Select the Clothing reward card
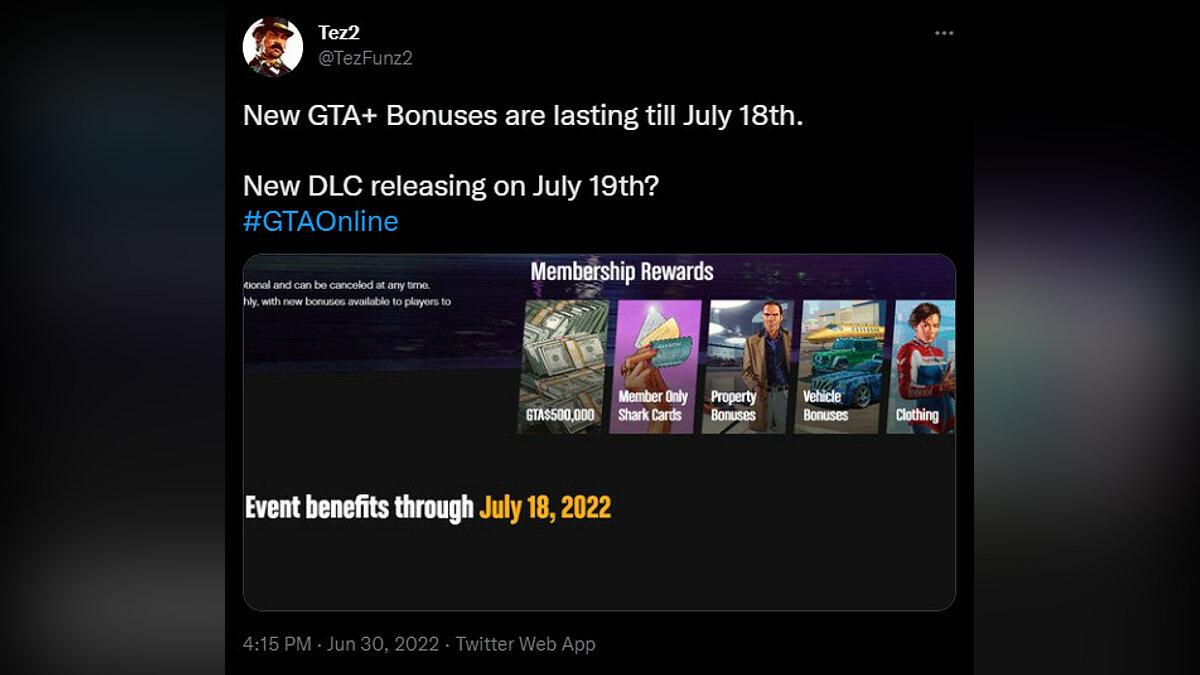 point(920,367)
